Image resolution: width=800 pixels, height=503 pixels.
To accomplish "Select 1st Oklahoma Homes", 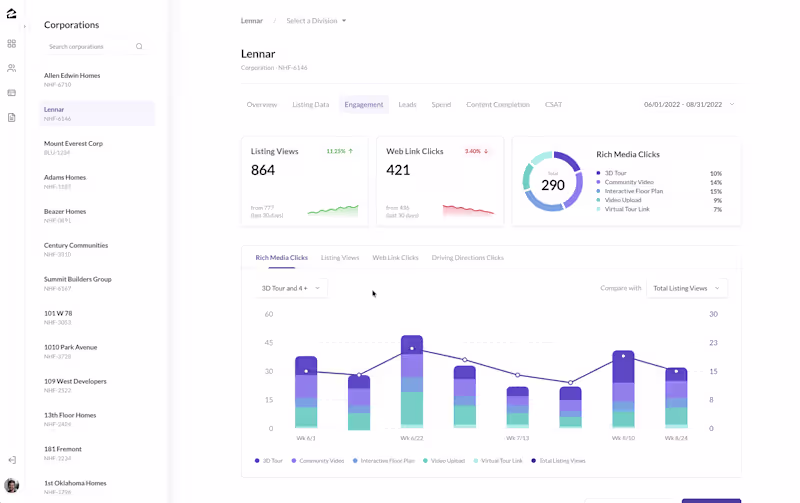I will pos(97,487).
